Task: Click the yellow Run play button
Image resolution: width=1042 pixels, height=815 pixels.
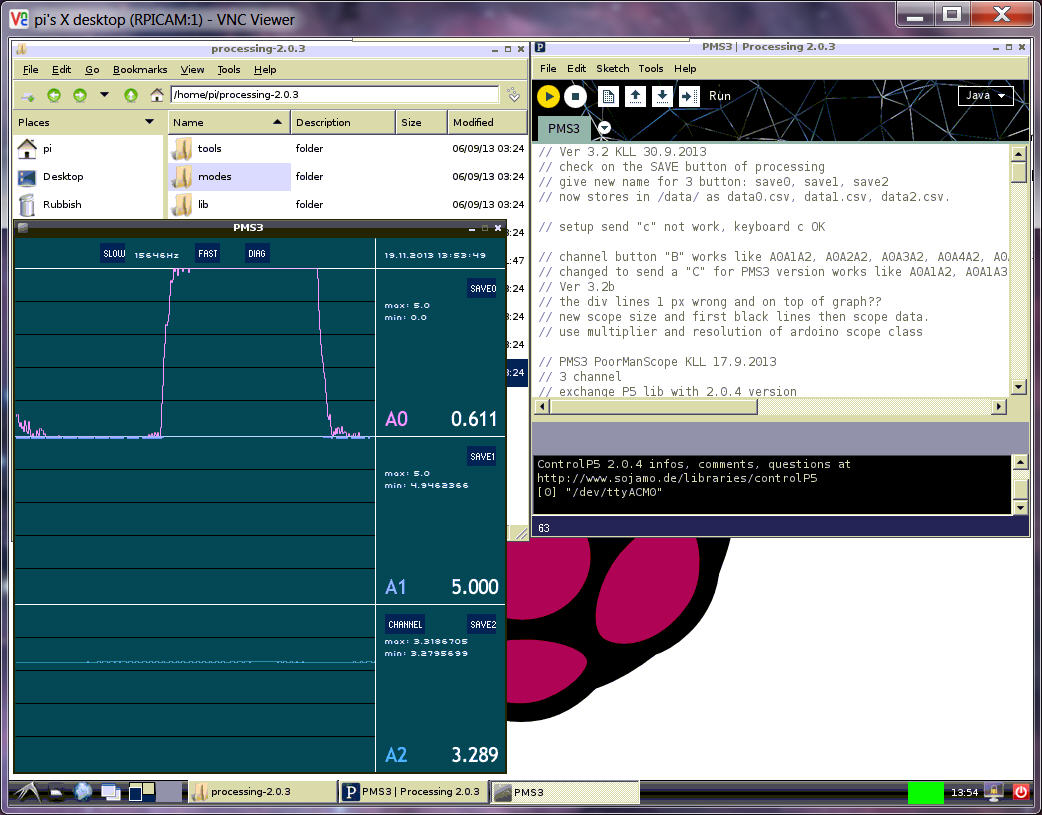Action: (x=548, y=96)
